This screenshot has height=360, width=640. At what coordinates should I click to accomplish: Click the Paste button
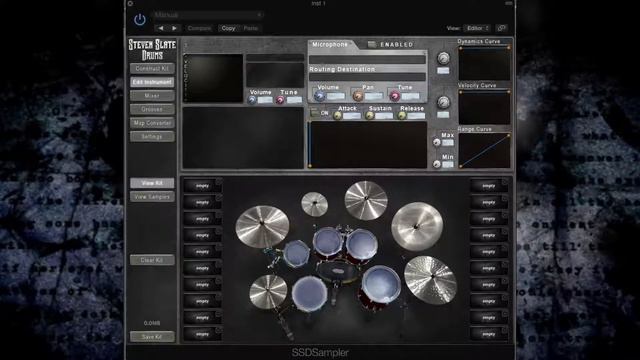pos(251,28)
